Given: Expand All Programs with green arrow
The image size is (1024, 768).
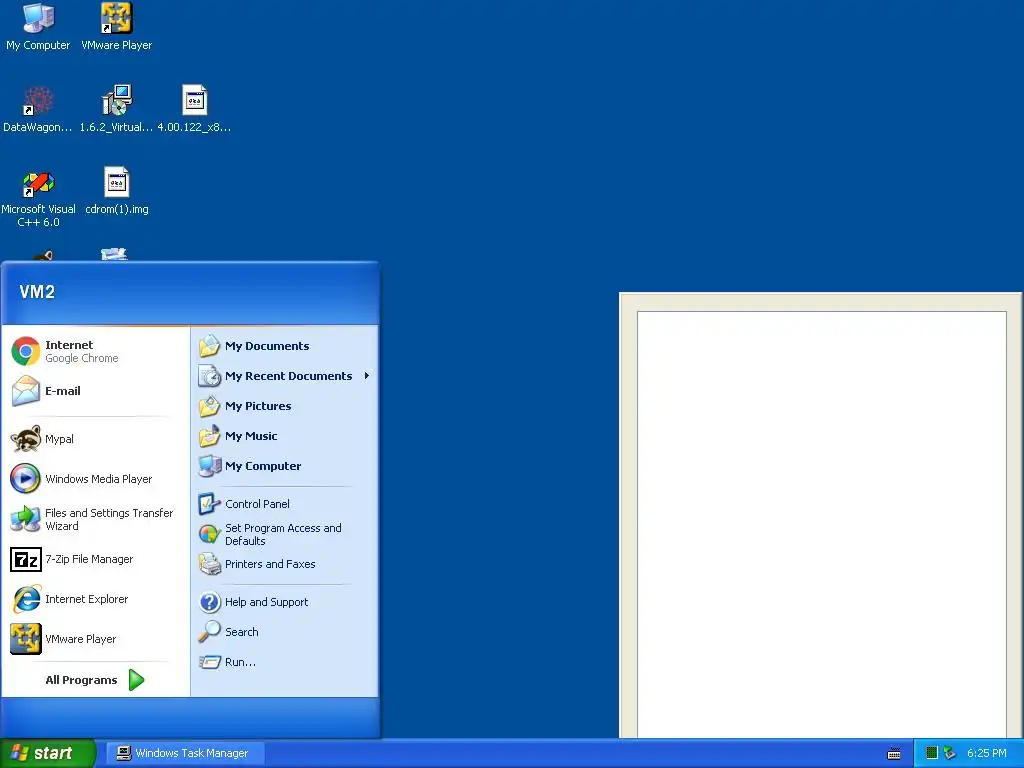Looking at the screenshot, I should click(x=95, y=680).
